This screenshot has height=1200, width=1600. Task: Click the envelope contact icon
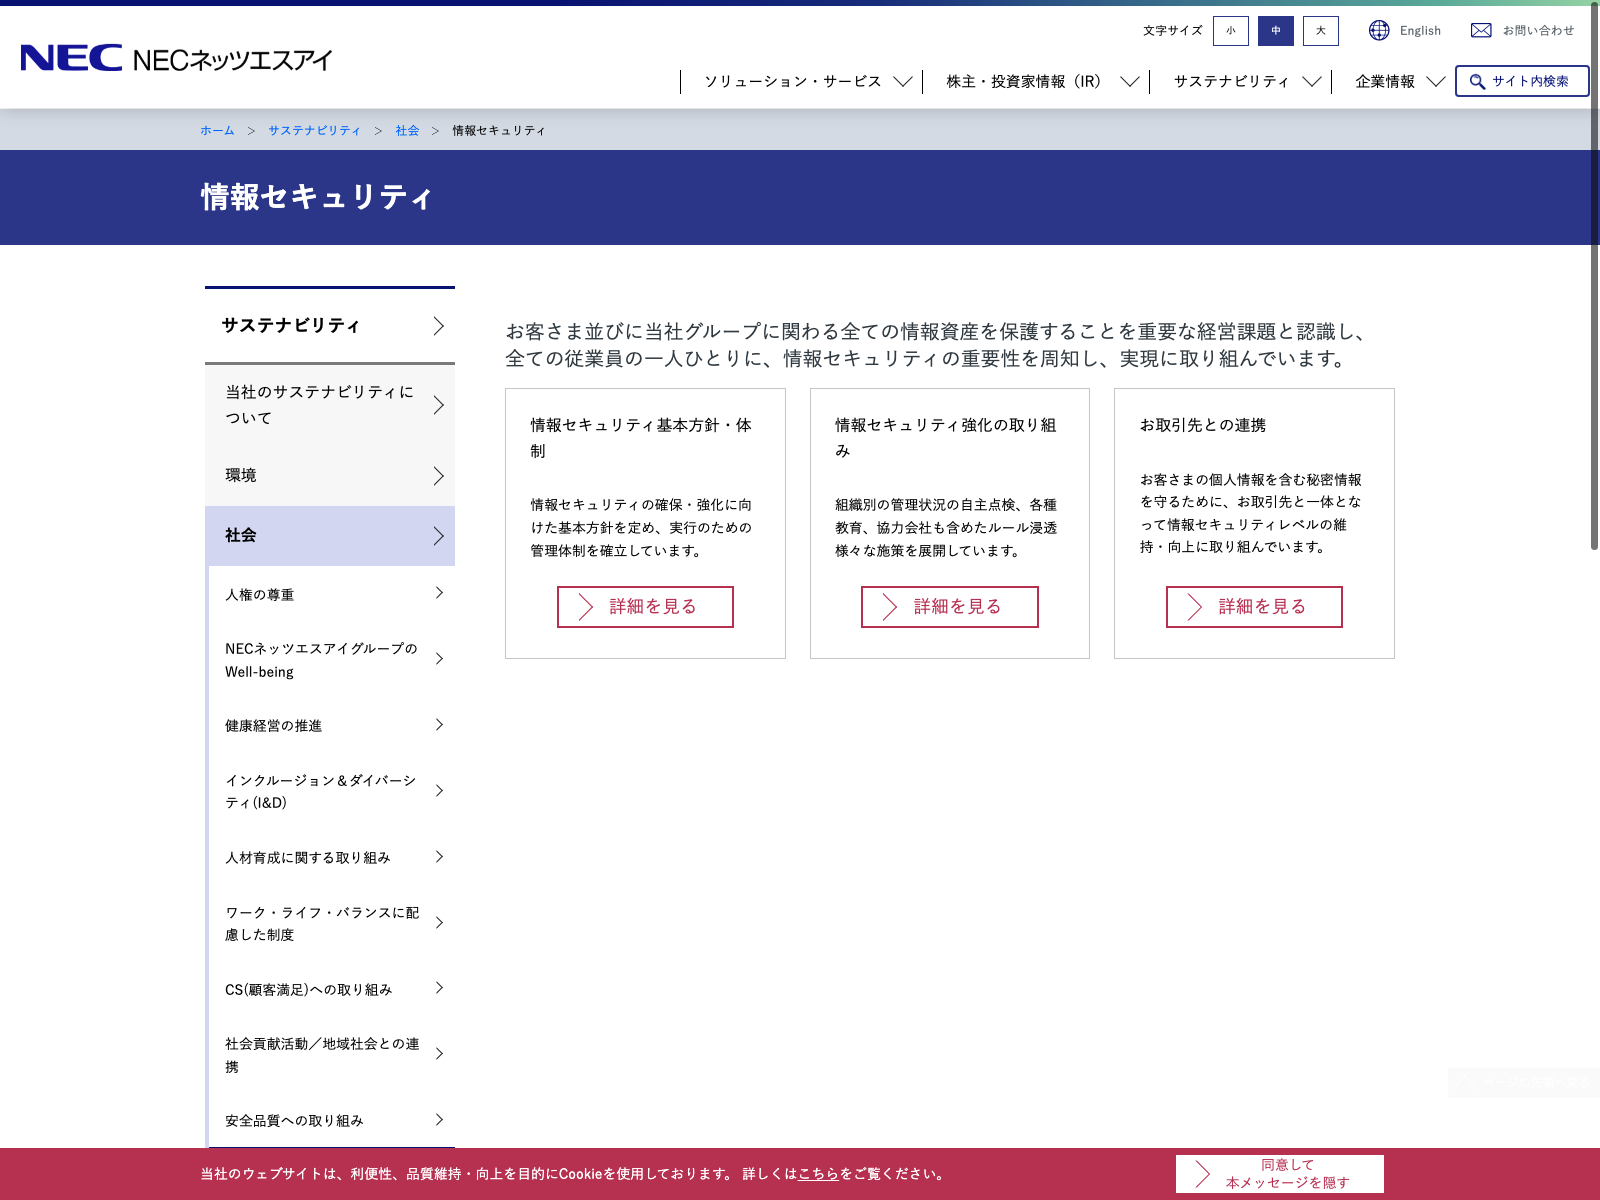(1481, 31)
